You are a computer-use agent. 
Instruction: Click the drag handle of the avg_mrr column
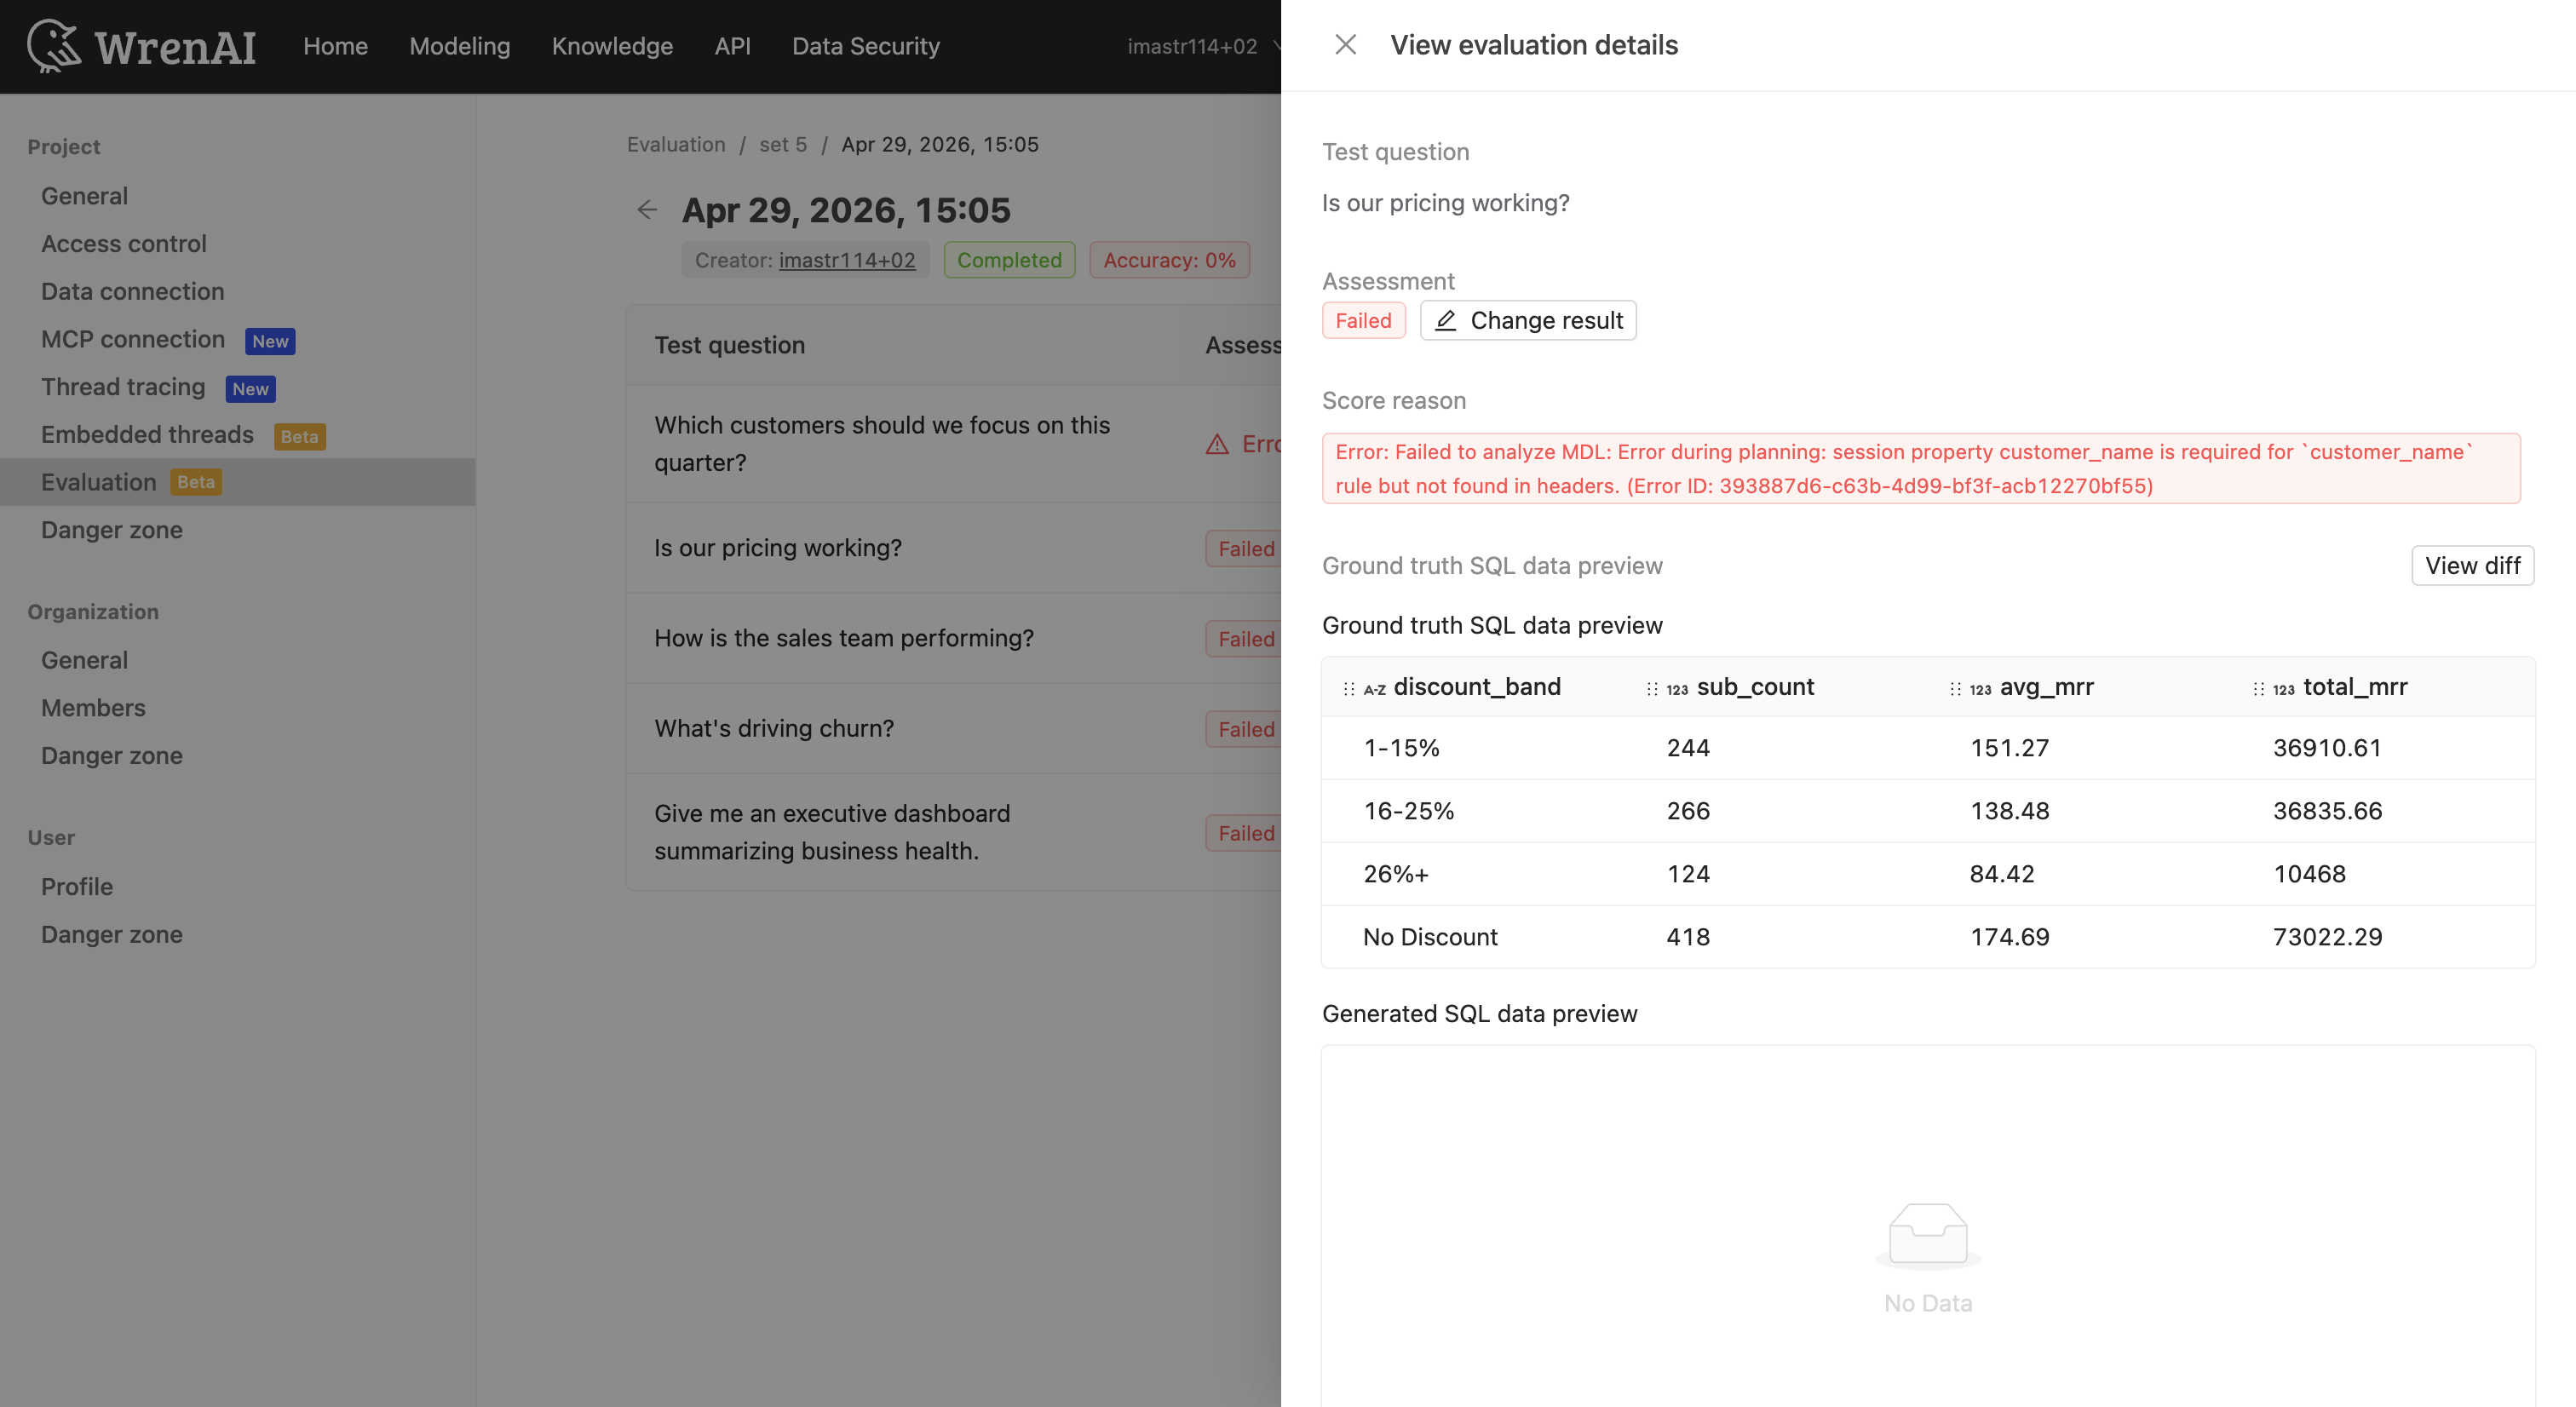click(x=1955, y=689)
